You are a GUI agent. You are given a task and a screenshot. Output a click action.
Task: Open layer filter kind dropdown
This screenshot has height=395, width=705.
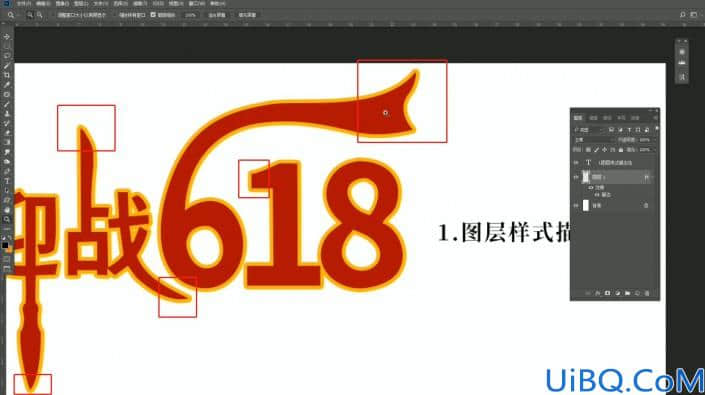point(588,130)
